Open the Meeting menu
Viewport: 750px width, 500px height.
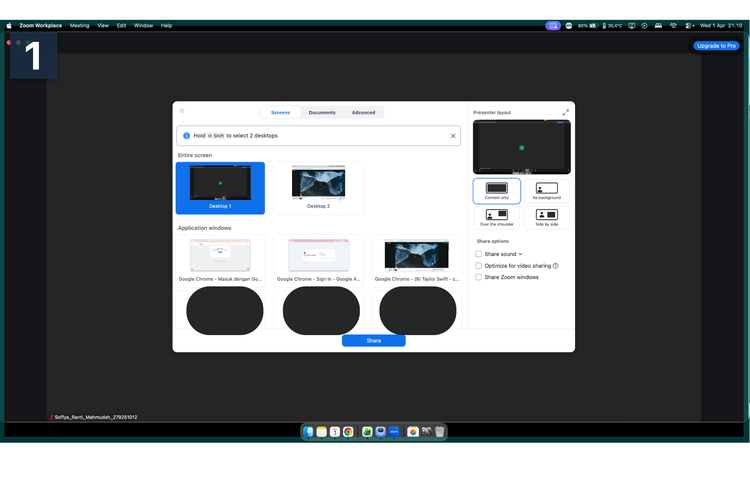[79, 26]
